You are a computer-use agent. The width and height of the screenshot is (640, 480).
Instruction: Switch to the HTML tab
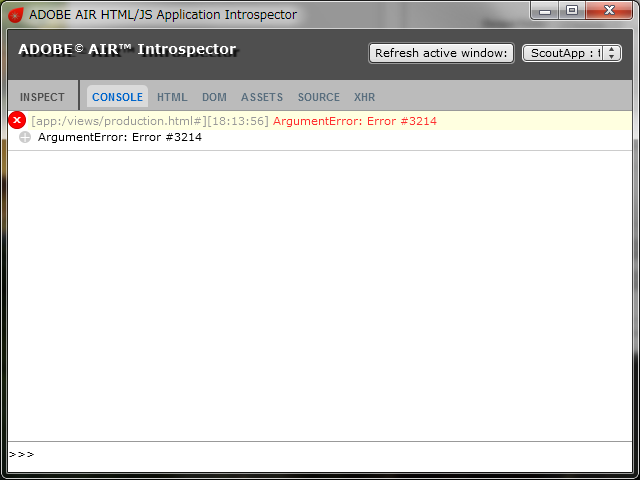point(172,97)
